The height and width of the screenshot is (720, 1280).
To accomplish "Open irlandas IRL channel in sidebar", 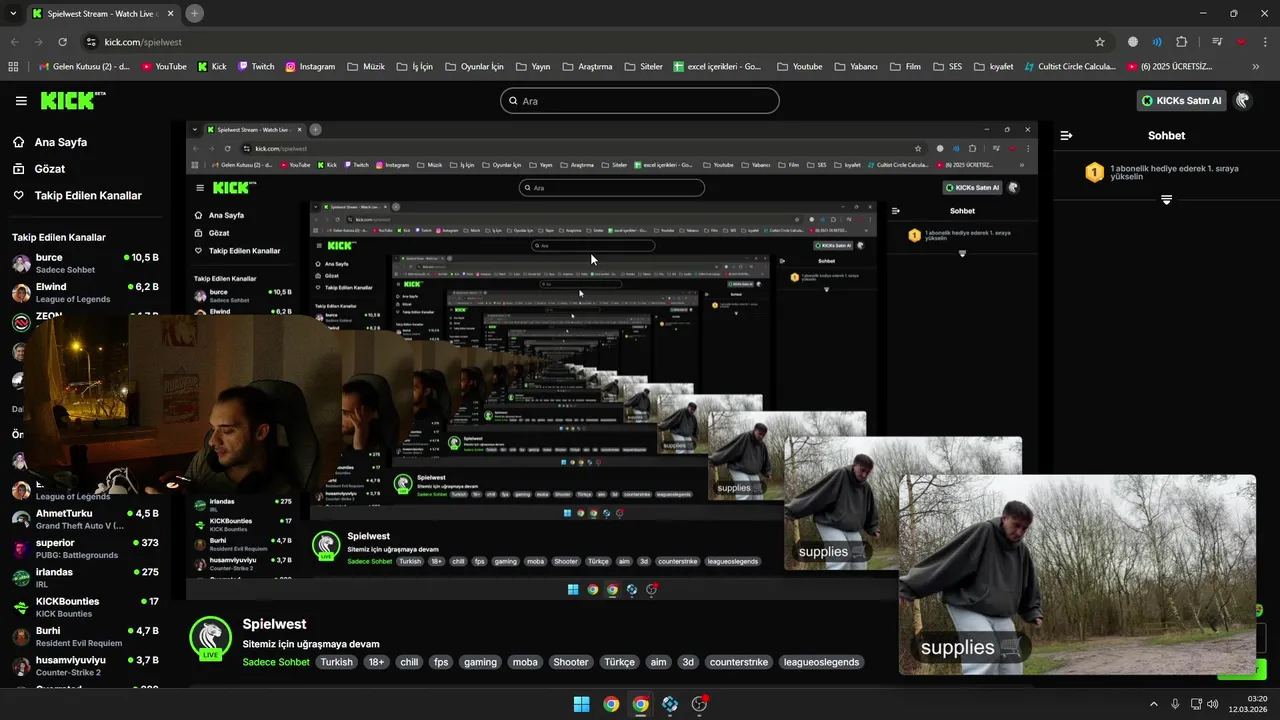I will 85,578.
